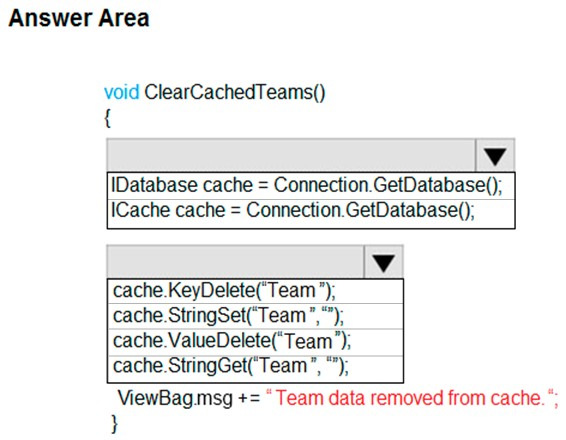Expand the second dropdown arrow

384,262
